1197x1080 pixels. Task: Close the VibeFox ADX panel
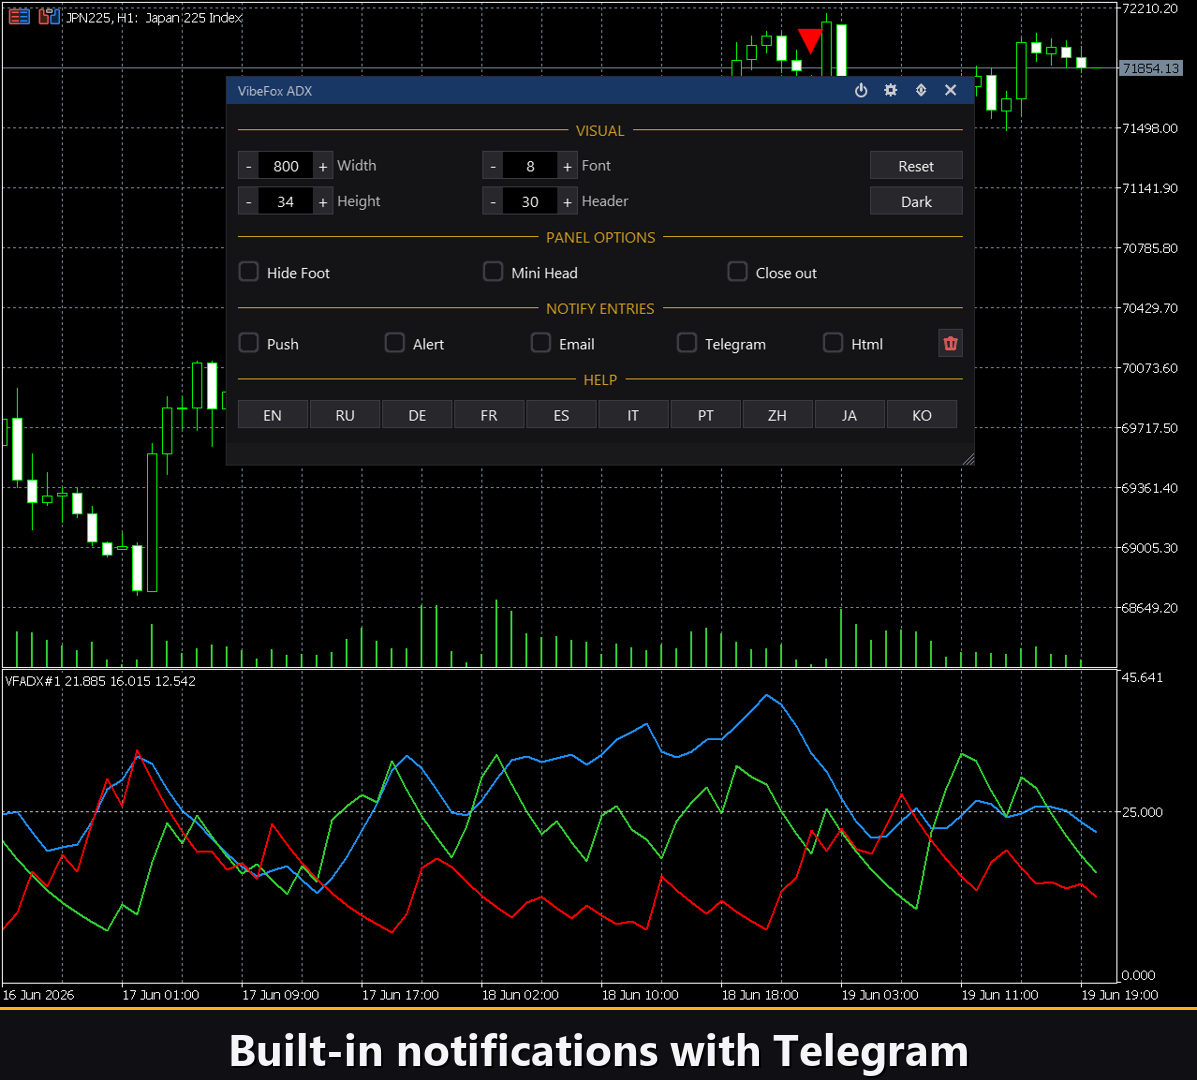[950, 90]
